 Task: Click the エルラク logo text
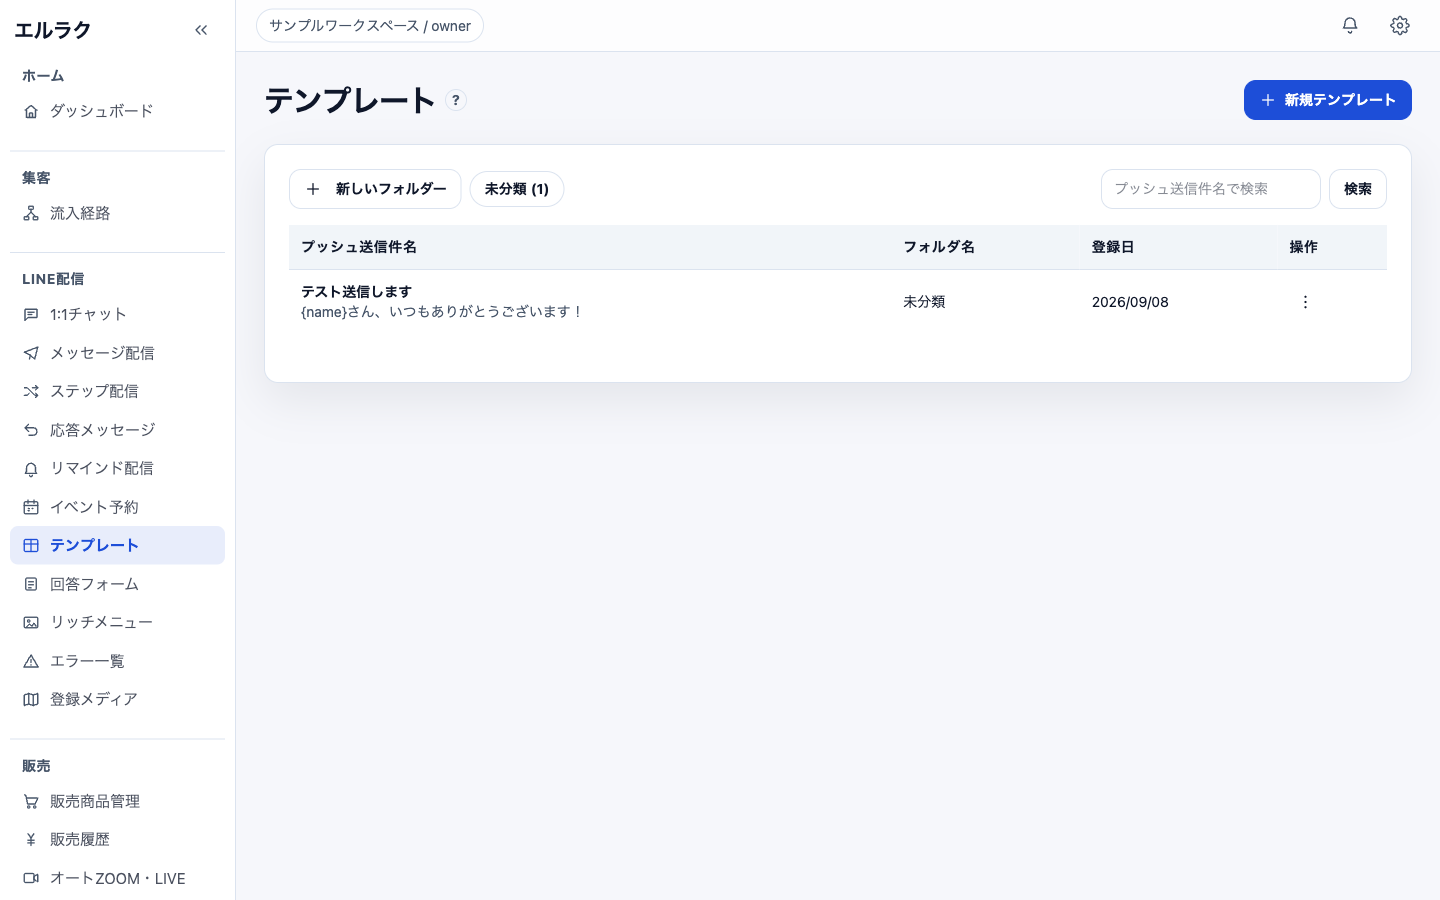coord(53,30)
